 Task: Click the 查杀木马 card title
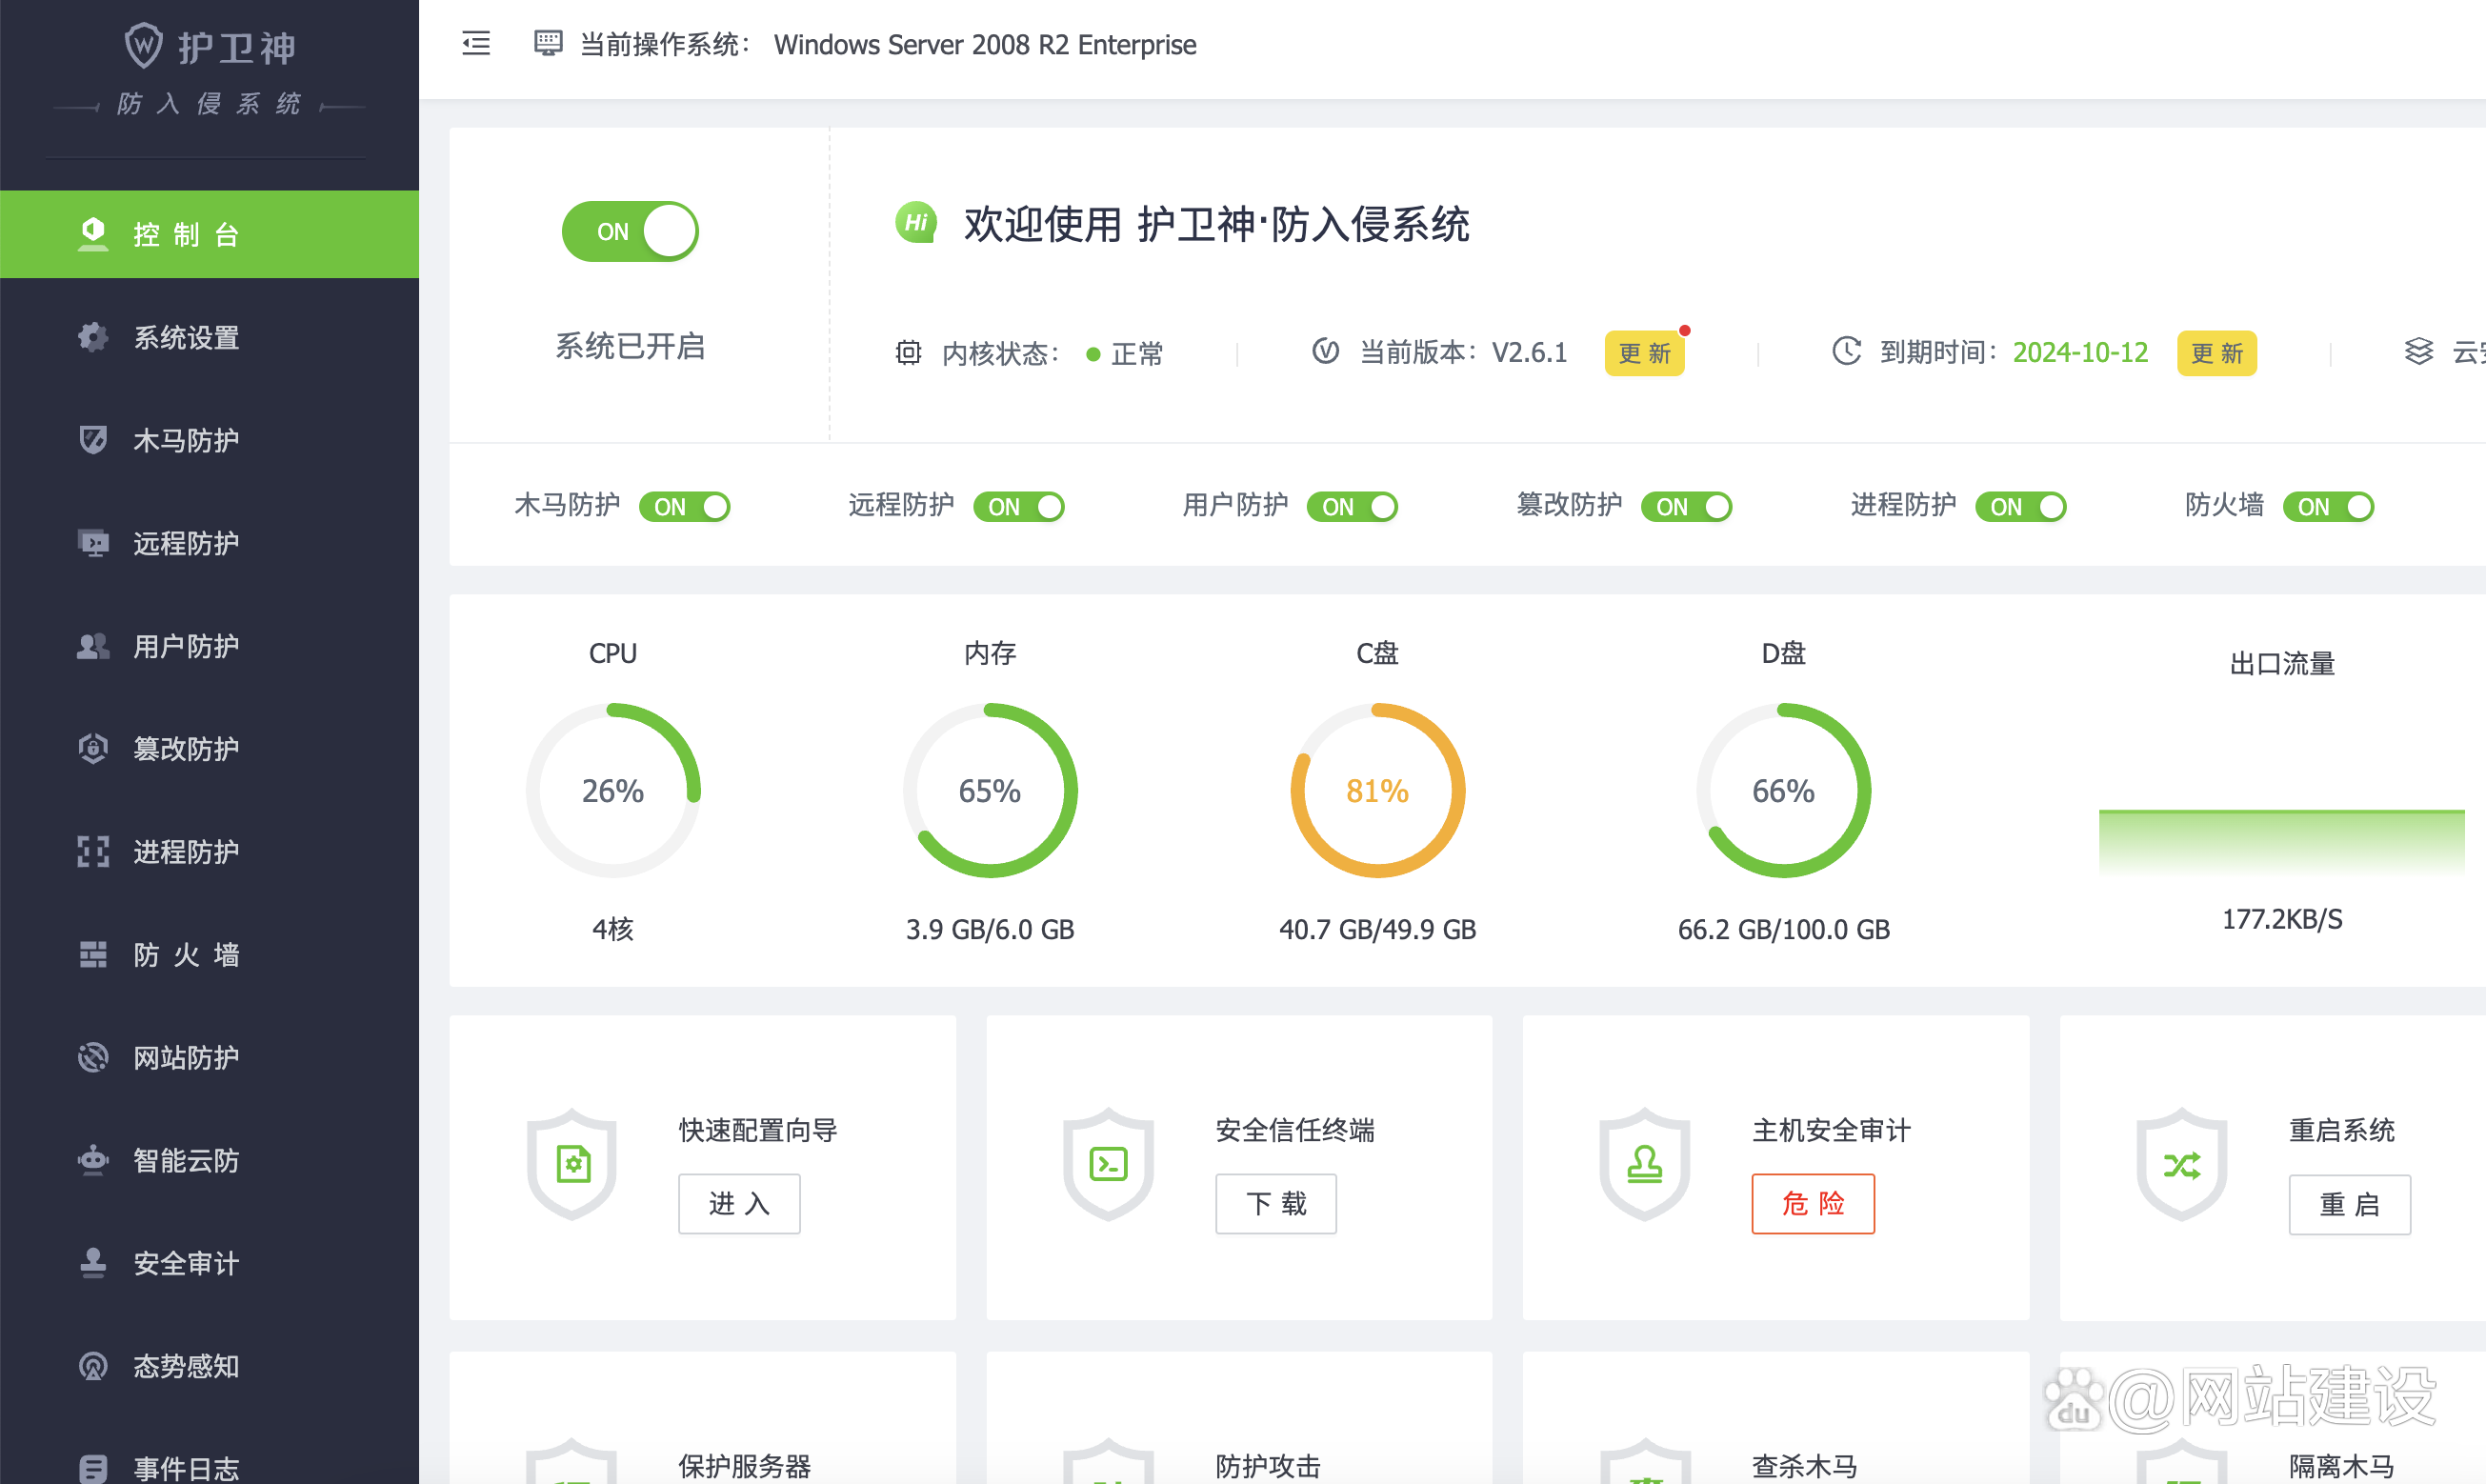1804,1465
